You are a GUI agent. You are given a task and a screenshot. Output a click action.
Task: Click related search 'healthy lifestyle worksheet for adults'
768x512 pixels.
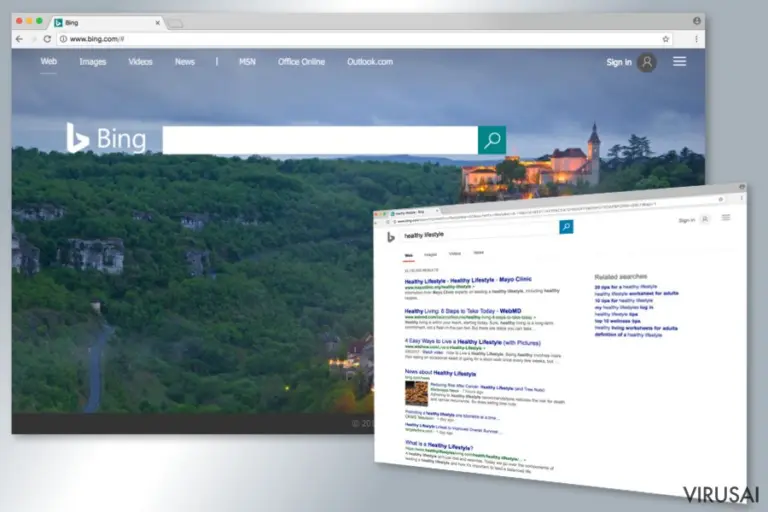[636, 293]
